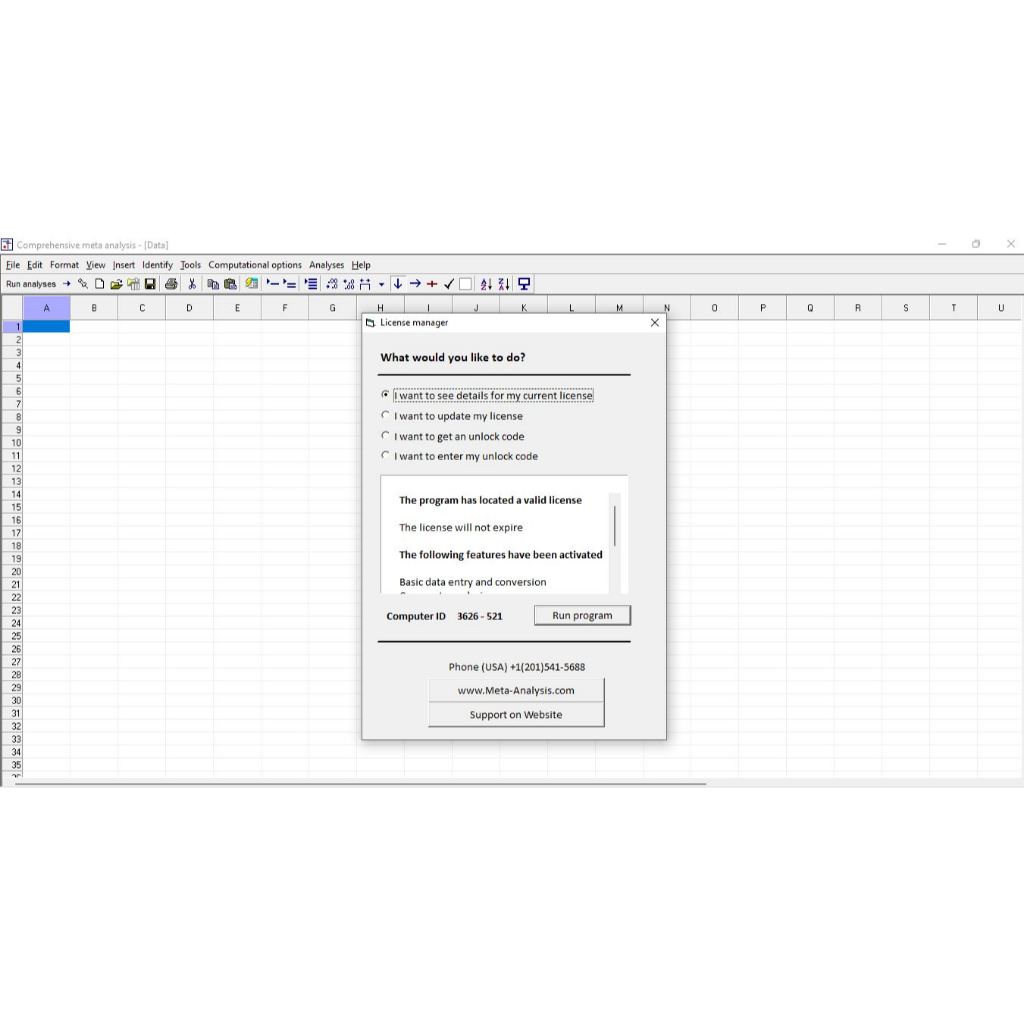Image resolution: width=1024 pixels, height=1024 pixels.
Task: Open the File menu
Action: point(13,265)
